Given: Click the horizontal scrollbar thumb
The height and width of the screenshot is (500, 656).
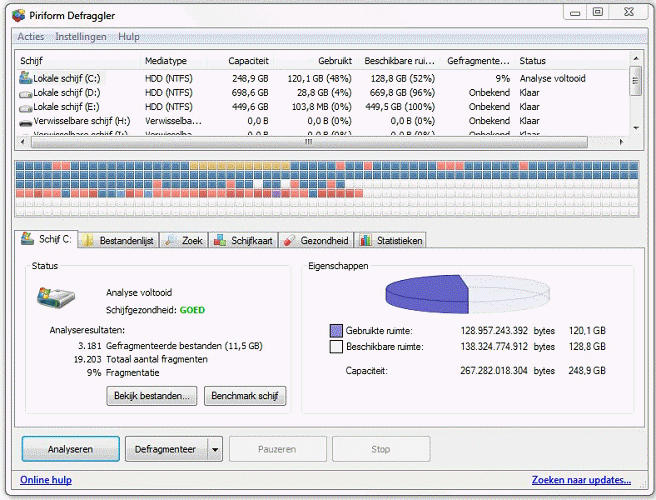Looking at the screenshot, I should coord(309,142).
